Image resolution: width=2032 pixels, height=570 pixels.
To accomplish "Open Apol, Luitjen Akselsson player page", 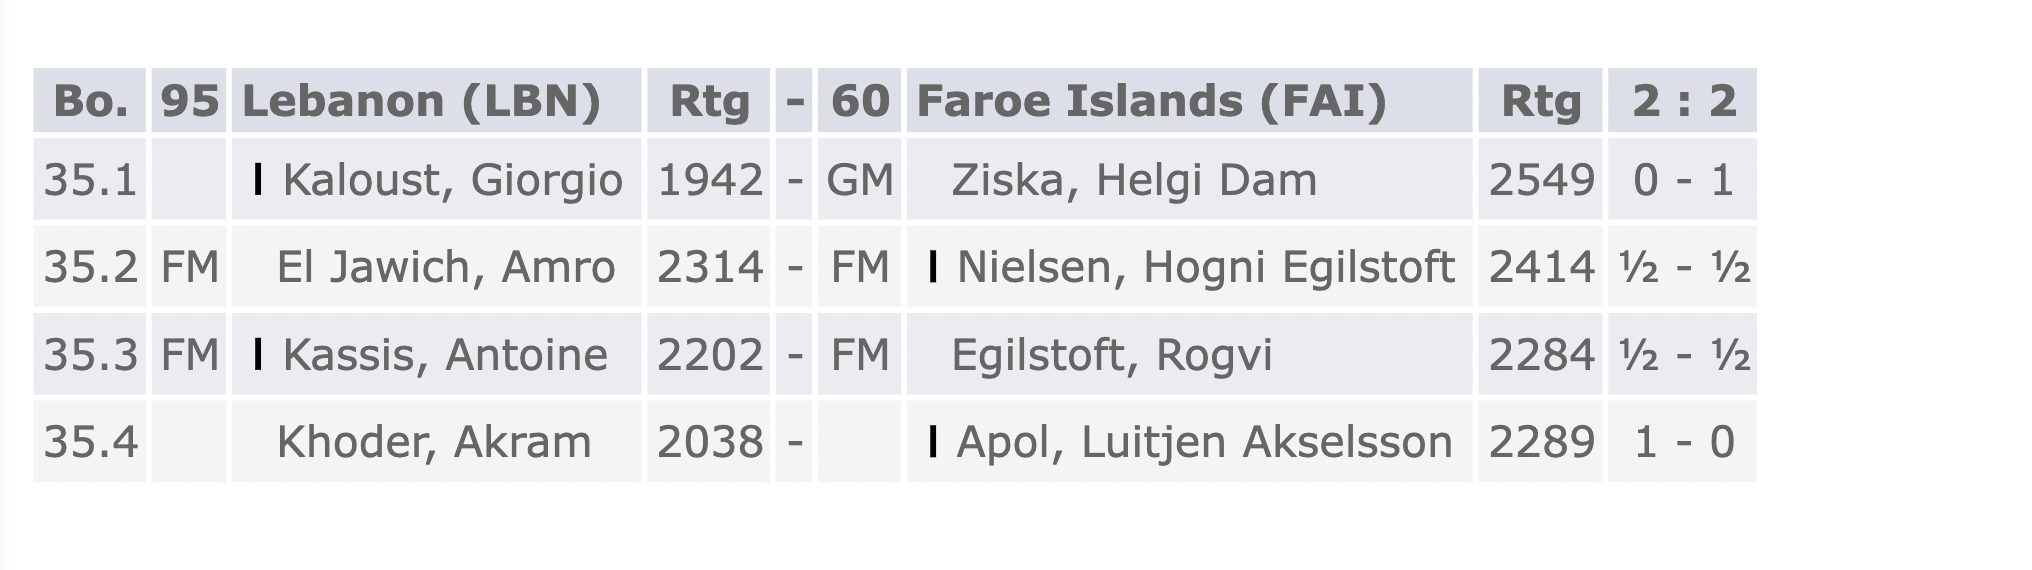I will (1204, 442).
